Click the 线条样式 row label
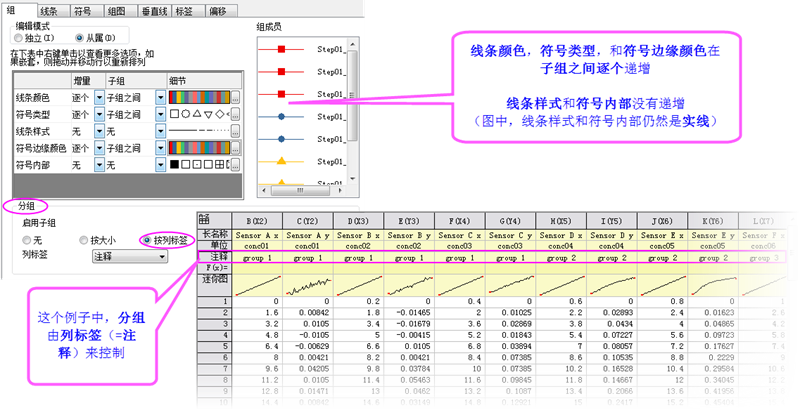800x410 pixels. 33,132
